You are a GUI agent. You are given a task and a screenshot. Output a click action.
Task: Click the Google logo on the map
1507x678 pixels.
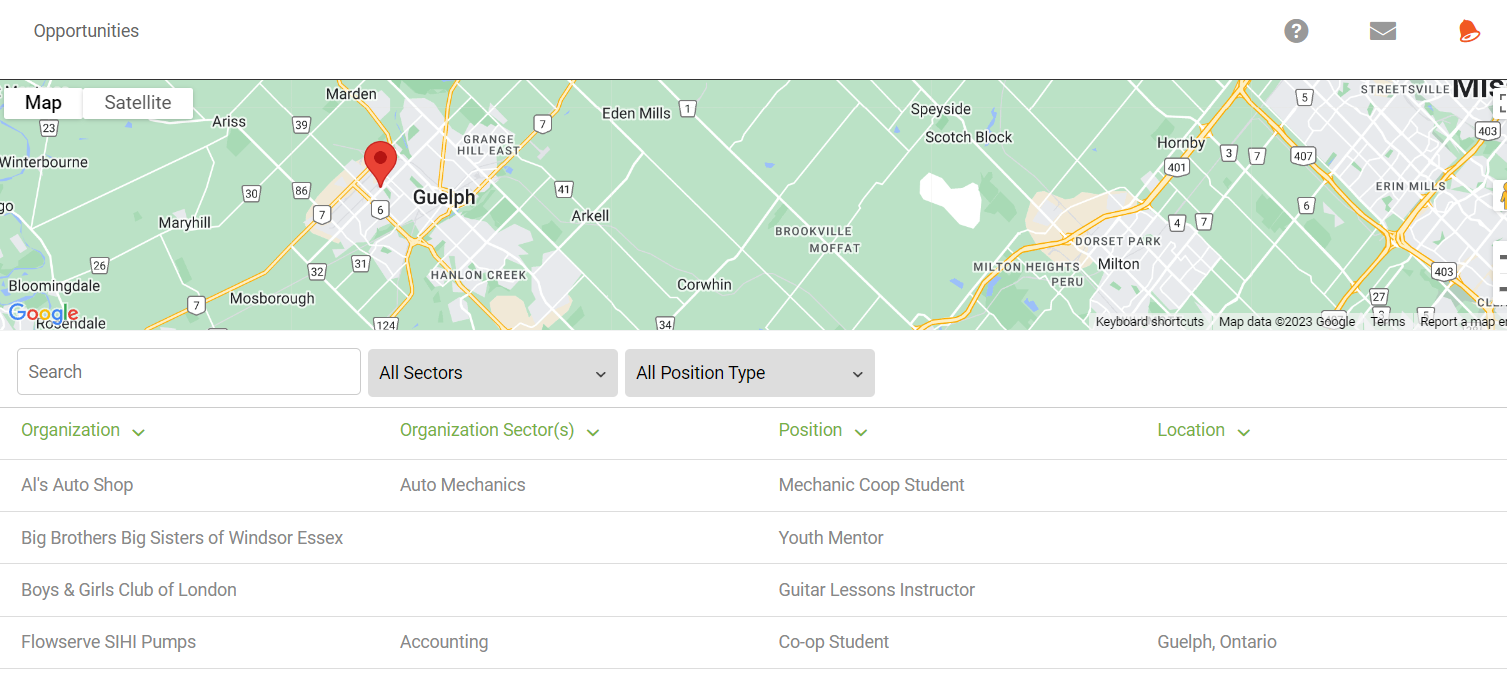(x=43, y=314)
